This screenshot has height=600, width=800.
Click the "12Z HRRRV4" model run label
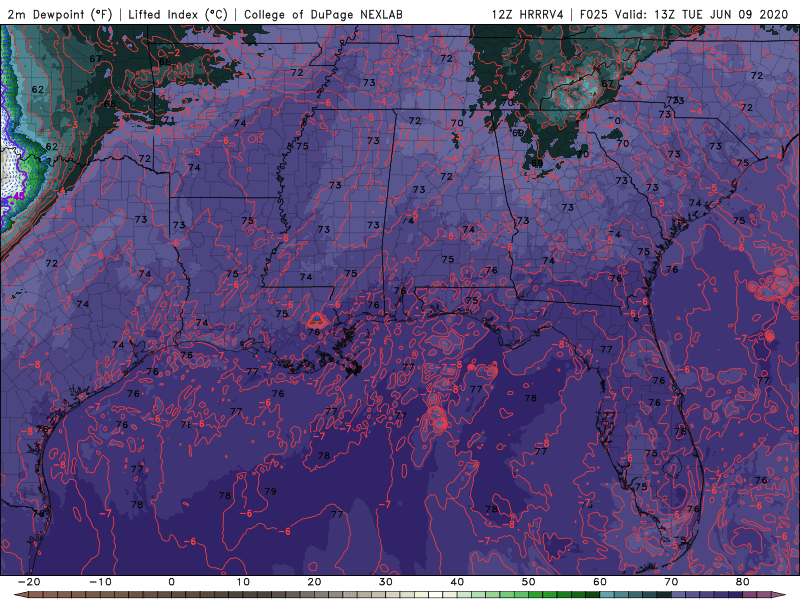[528, 14]
